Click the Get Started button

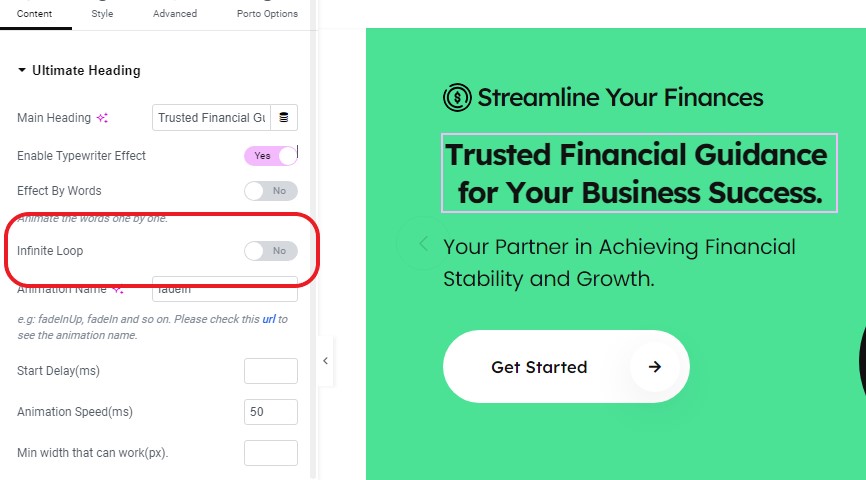[x=566, y=367]
